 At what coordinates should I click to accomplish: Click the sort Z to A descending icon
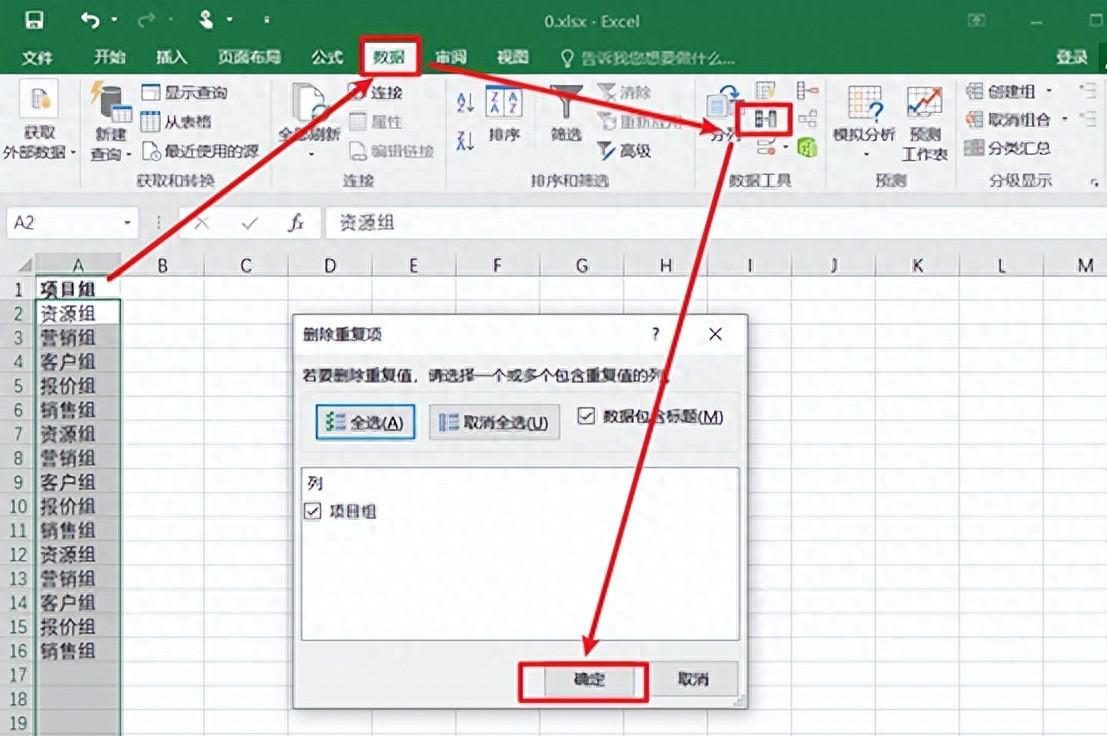tap(465, 140)
